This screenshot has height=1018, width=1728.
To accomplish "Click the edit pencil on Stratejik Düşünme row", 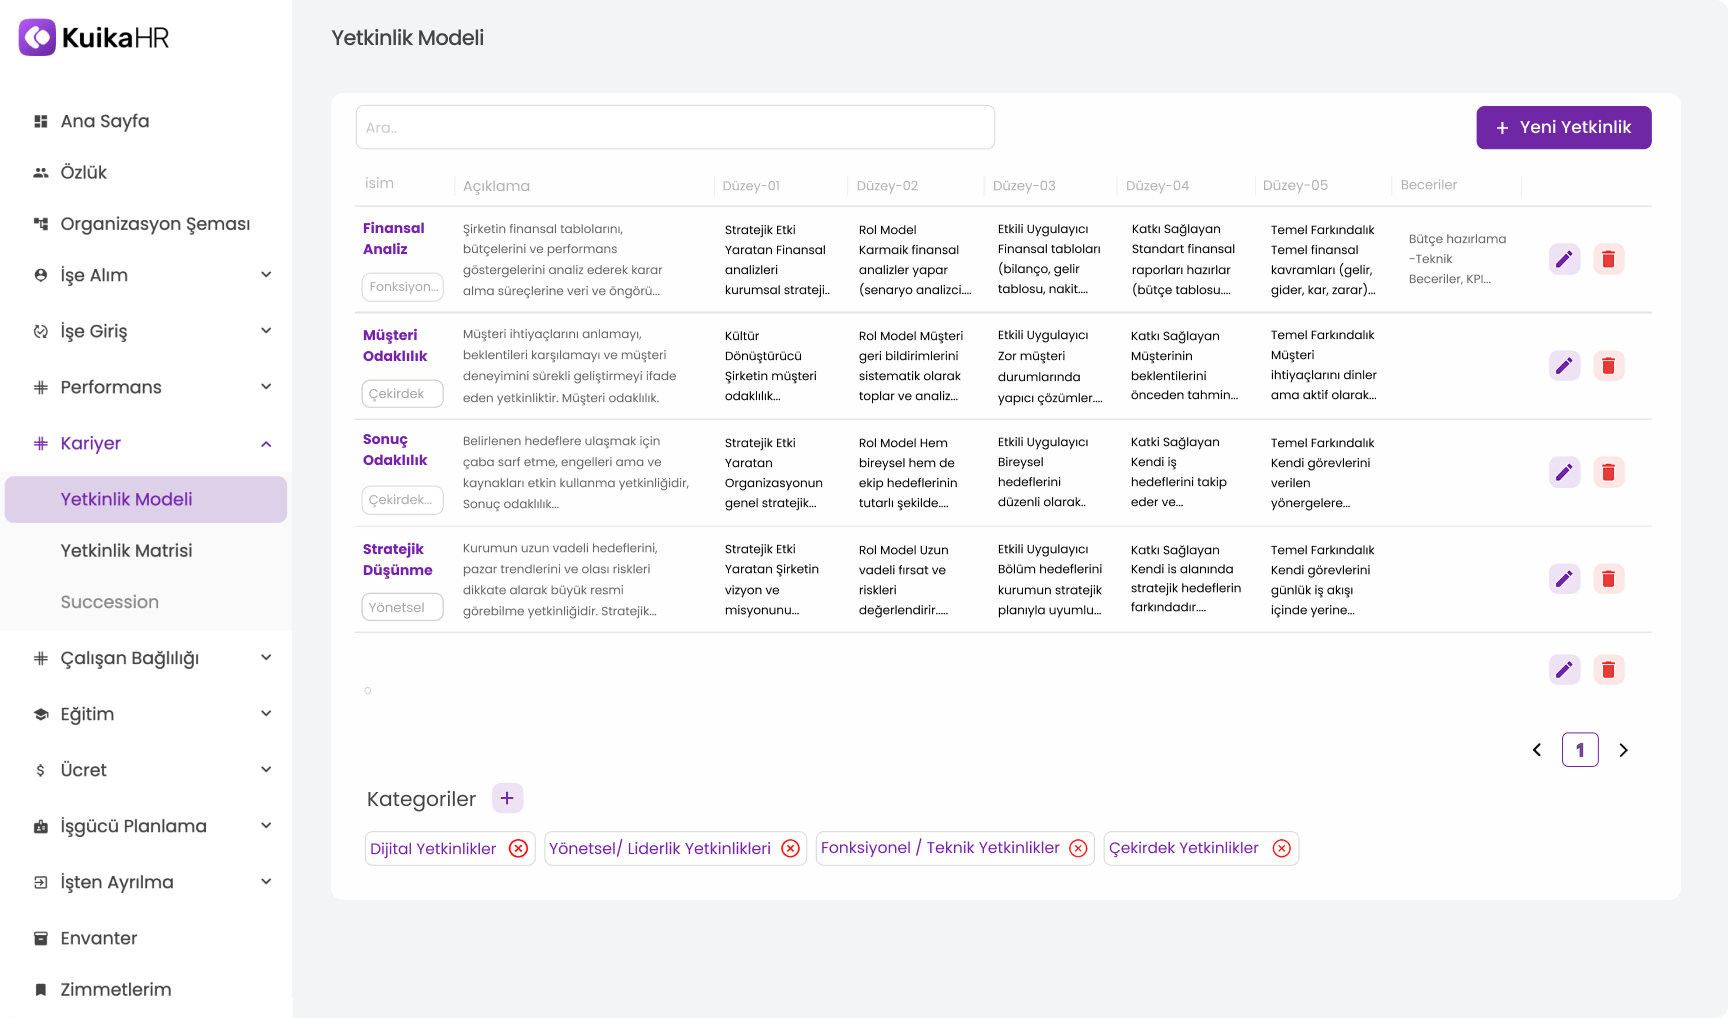I will pyautogui.click(x=1565, y=578).
